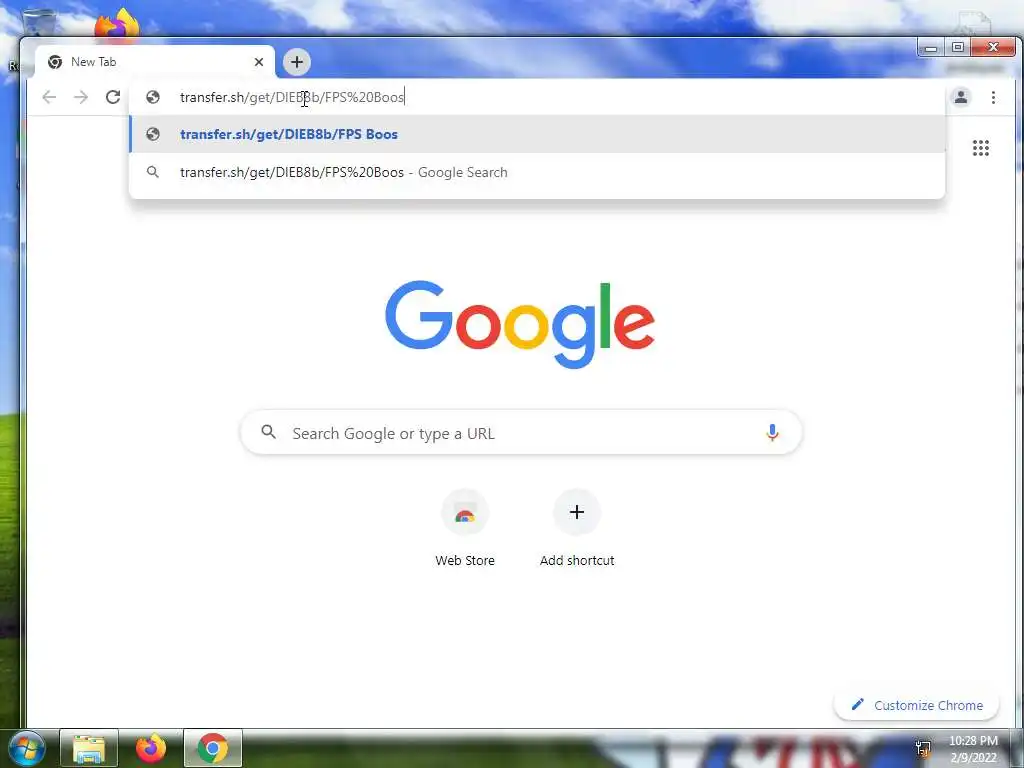Select transfer.sh/get/DIEB8b/FPS Boos suggestion

click(537, 134)
